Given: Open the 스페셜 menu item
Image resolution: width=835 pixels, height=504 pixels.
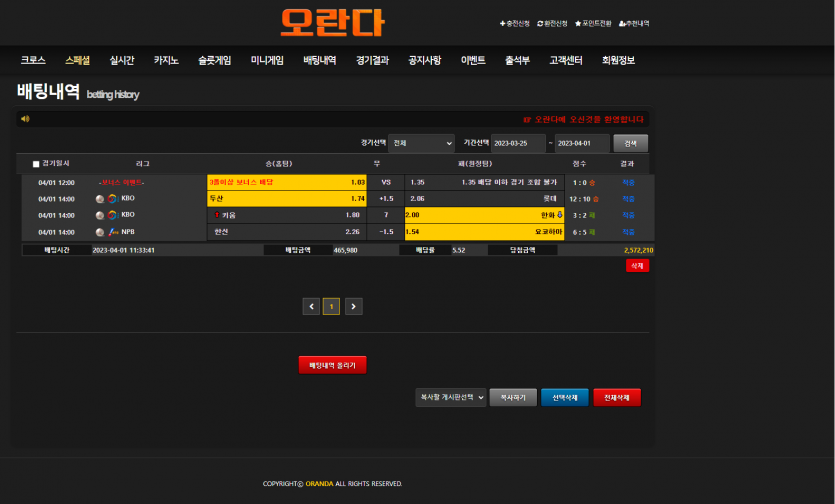Looking at the screenshot, I should 77,60.
